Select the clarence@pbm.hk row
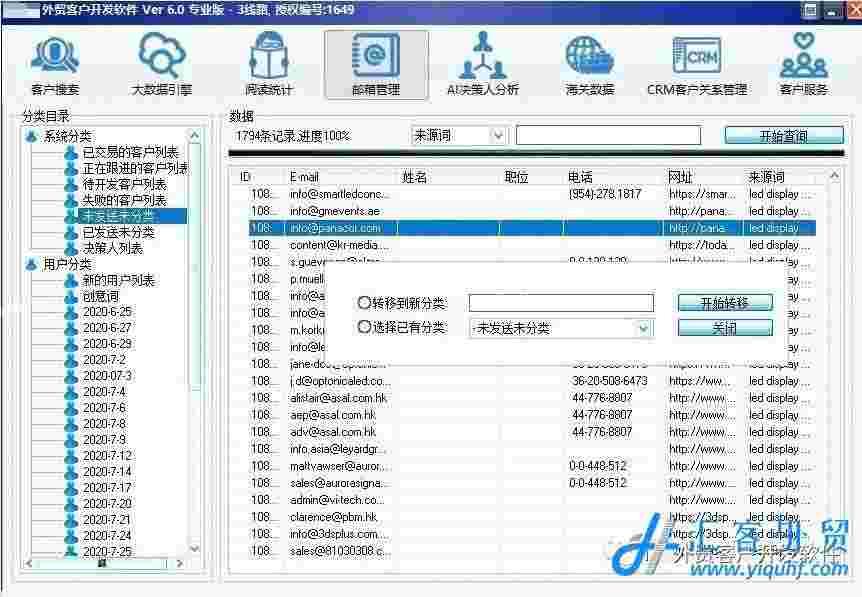Viewport: 862px width, 597px height. 532,517
